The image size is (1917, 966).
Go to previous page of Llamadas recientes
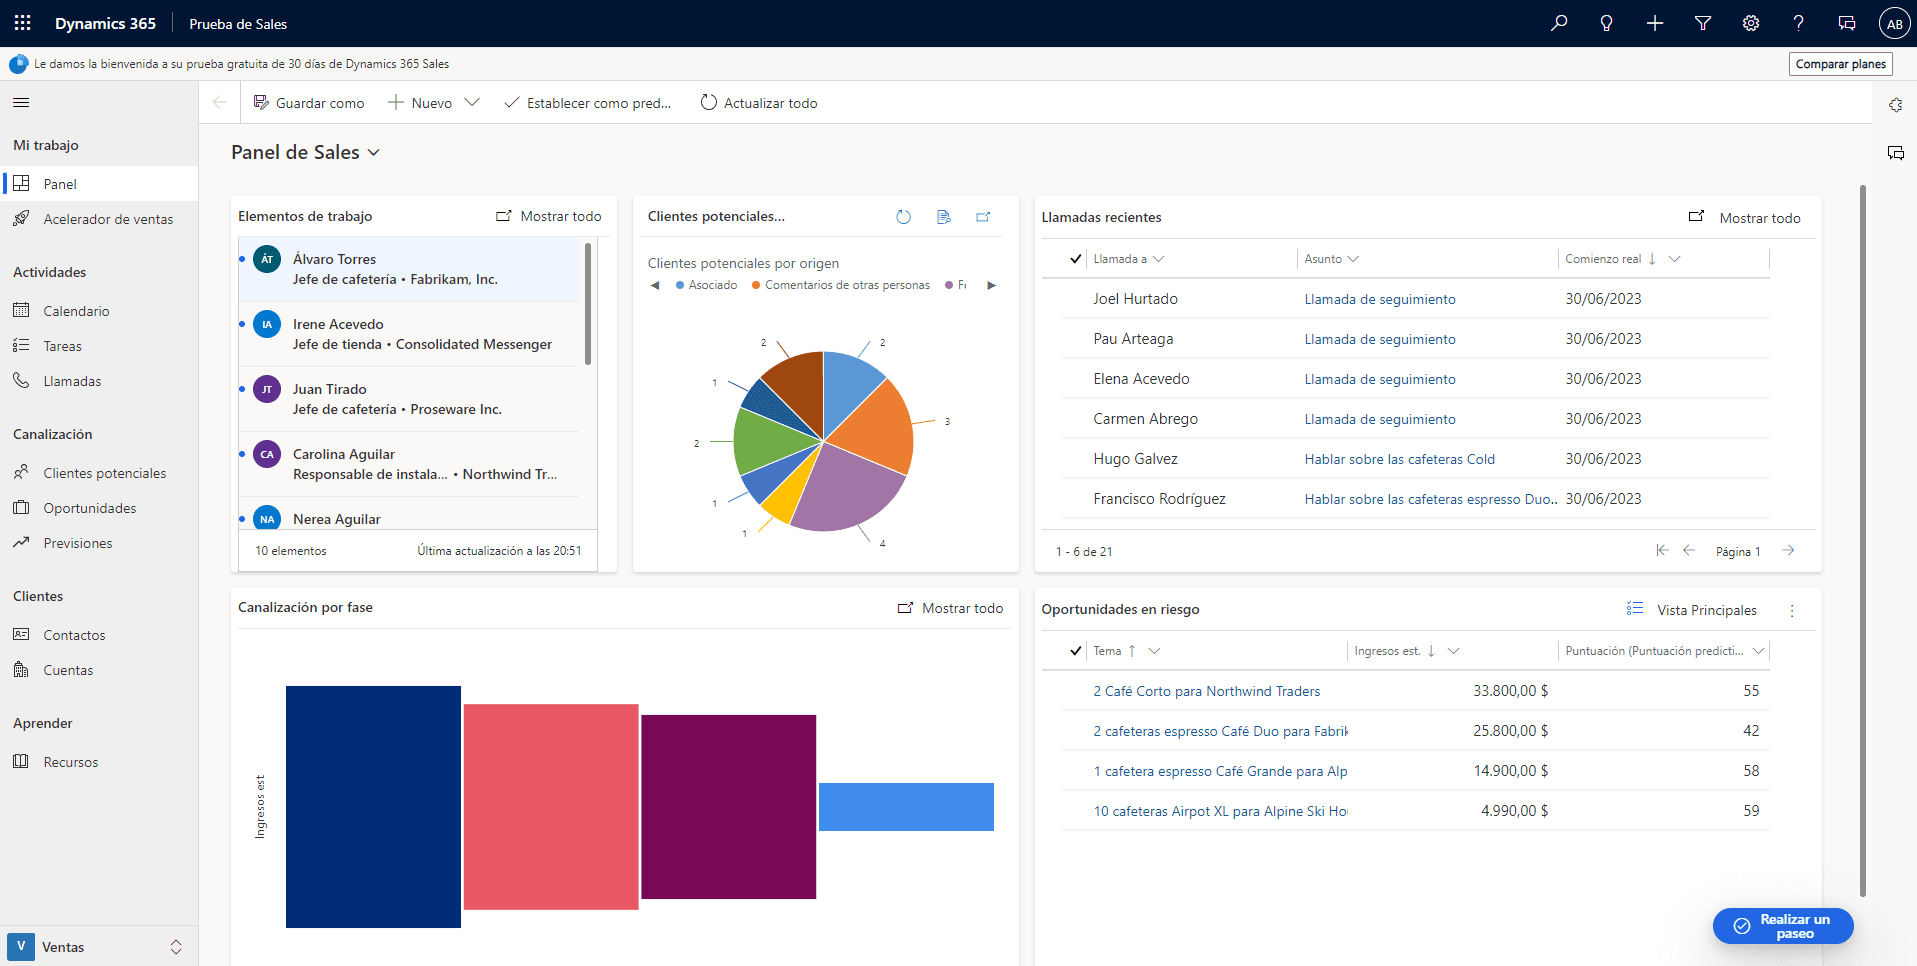tap(1689, 550)
